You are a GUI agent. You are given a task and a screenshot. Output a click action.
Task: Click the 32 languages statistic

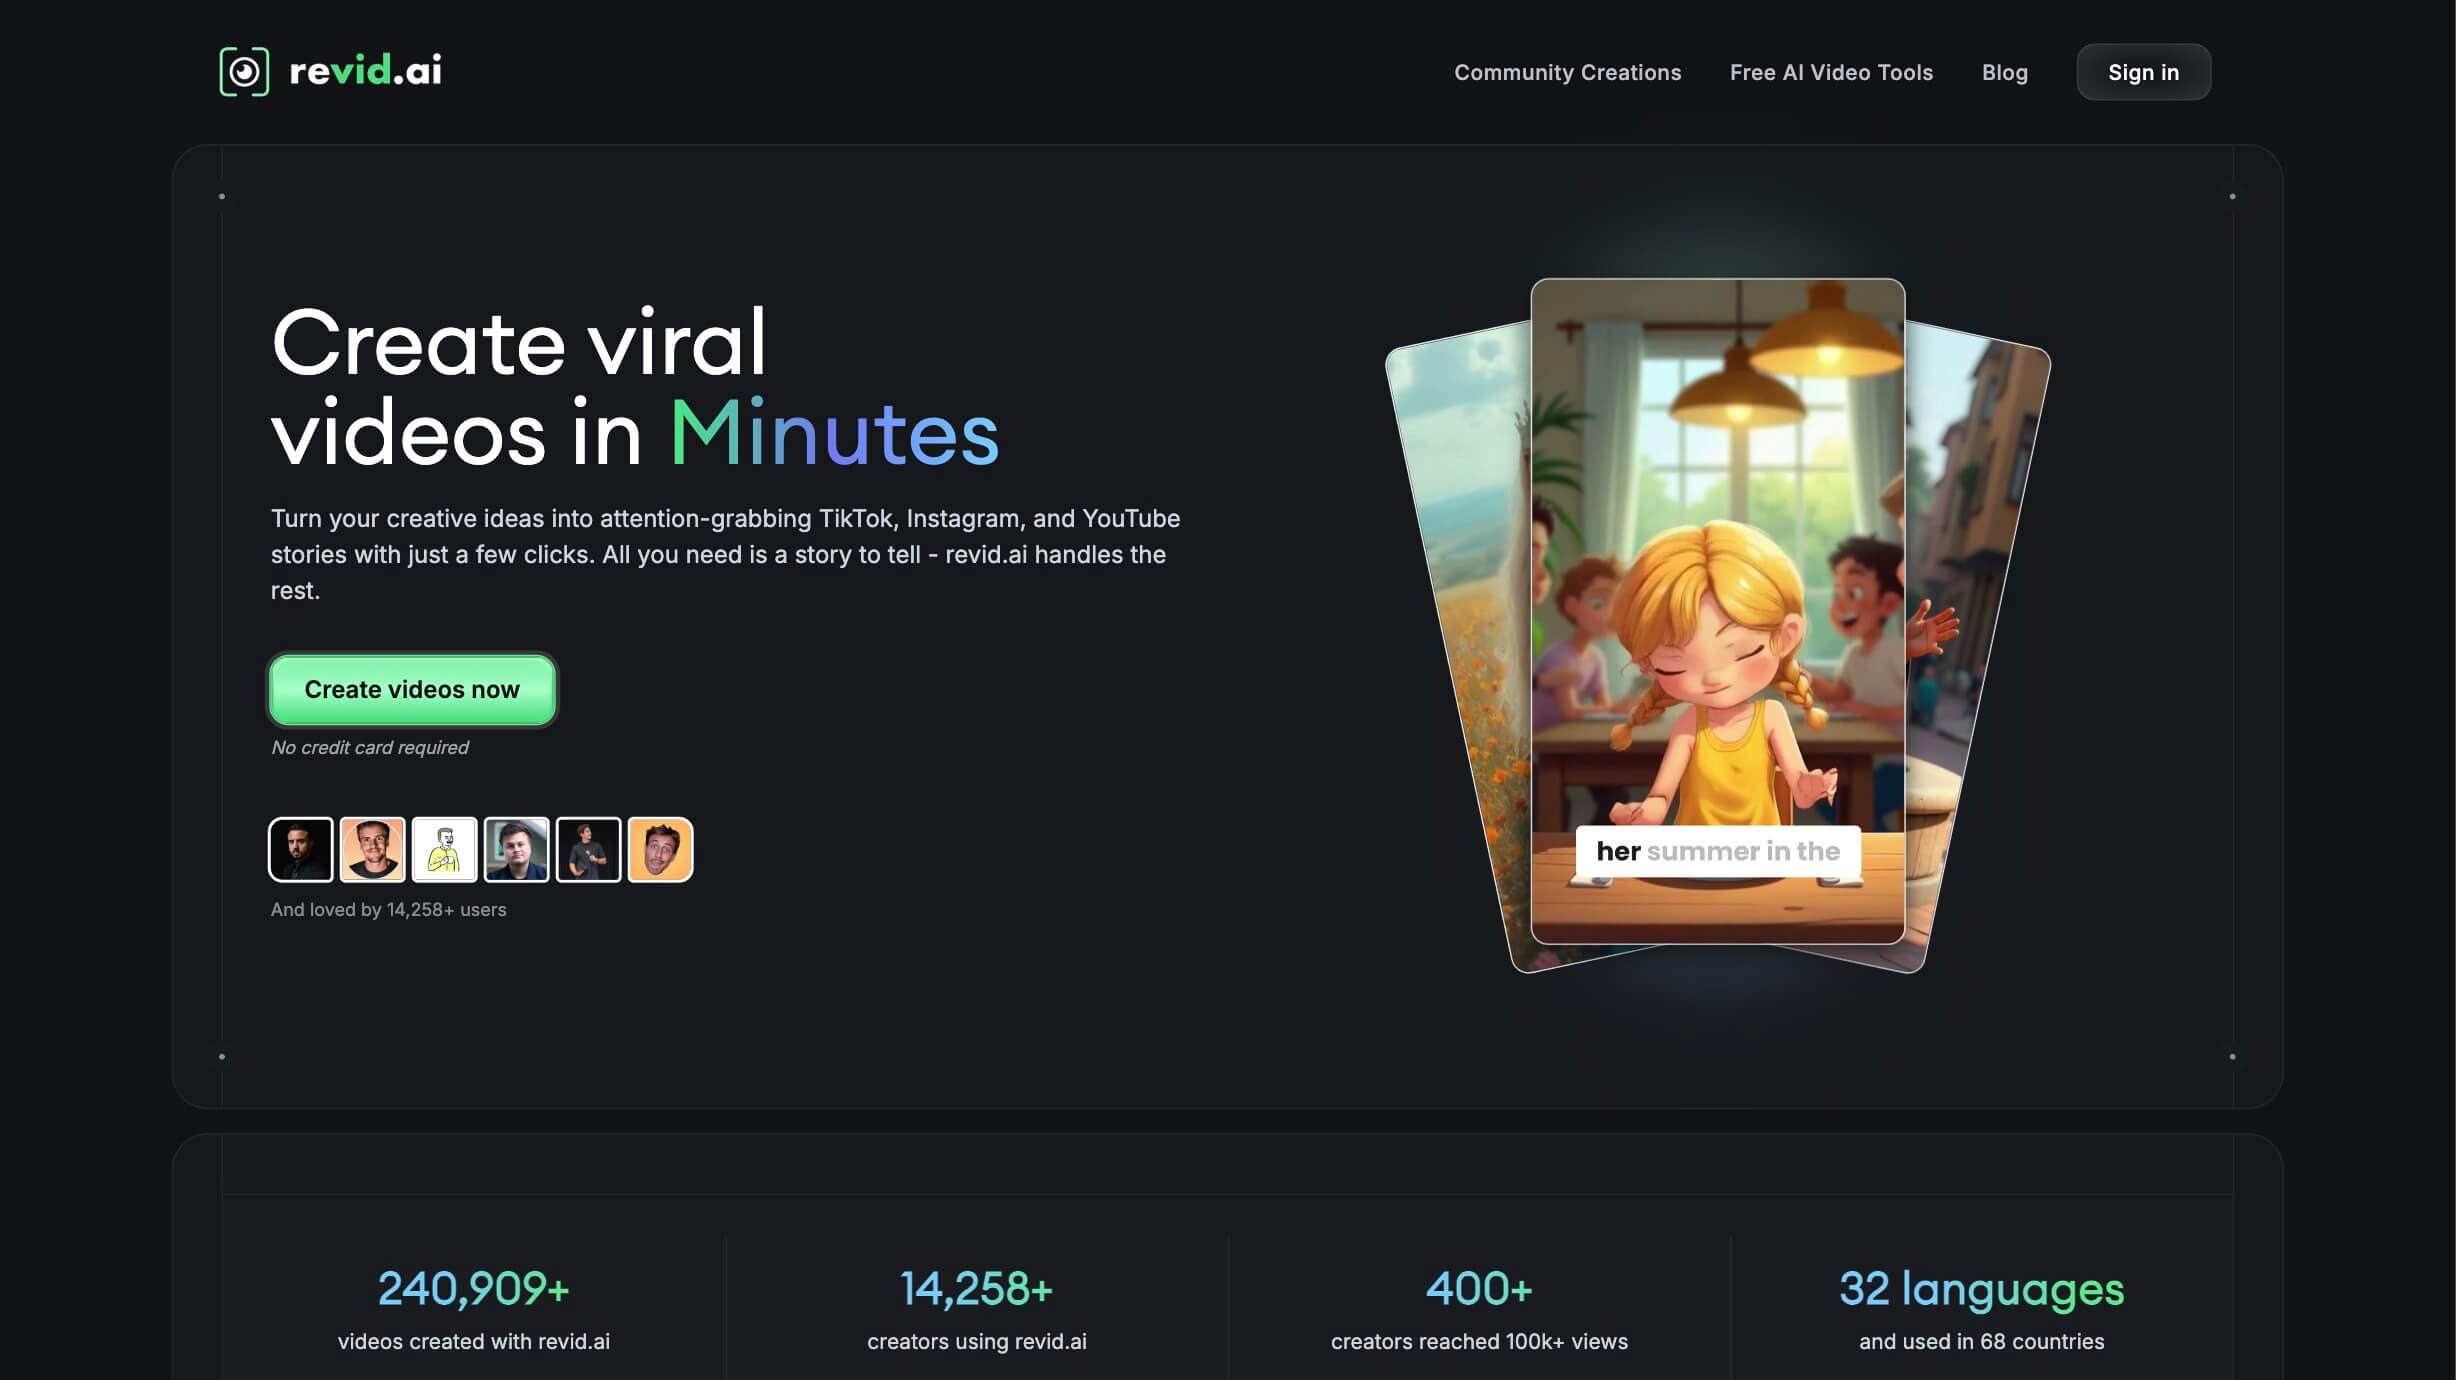tap(1980, 1290)
